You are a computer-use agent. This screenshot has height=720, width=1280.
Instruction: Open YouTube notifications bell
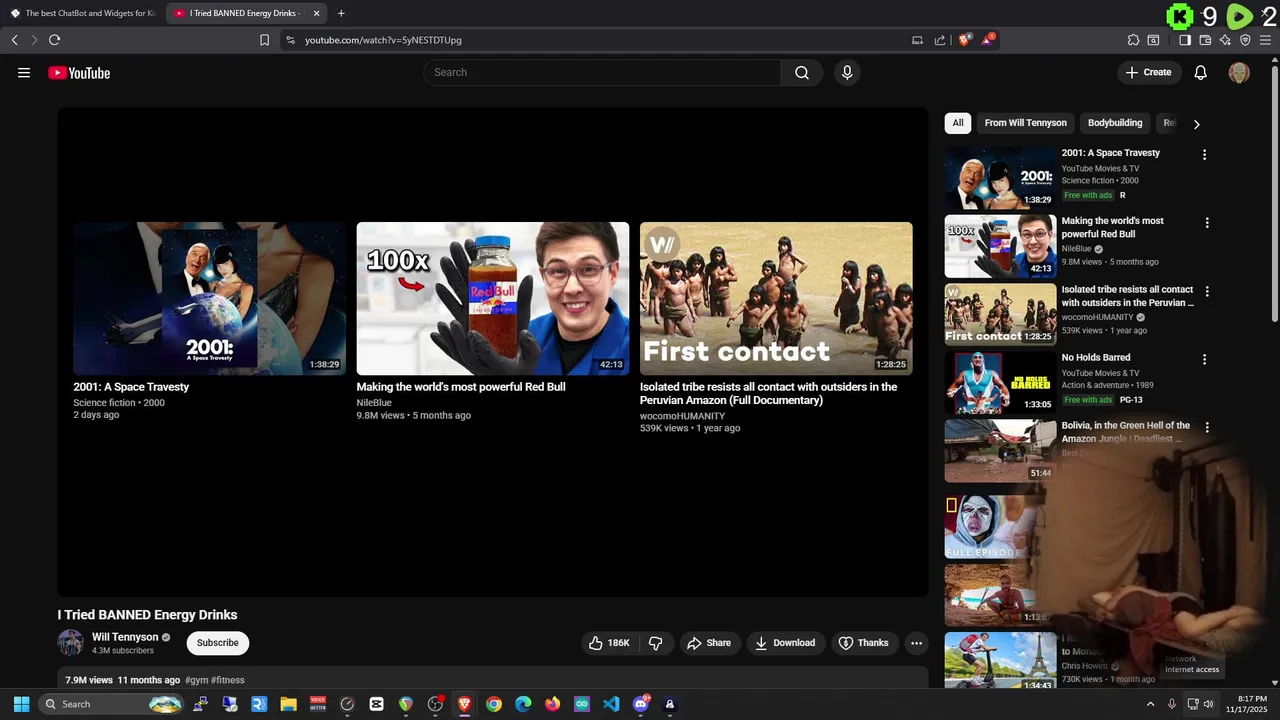coord(1201,72)
